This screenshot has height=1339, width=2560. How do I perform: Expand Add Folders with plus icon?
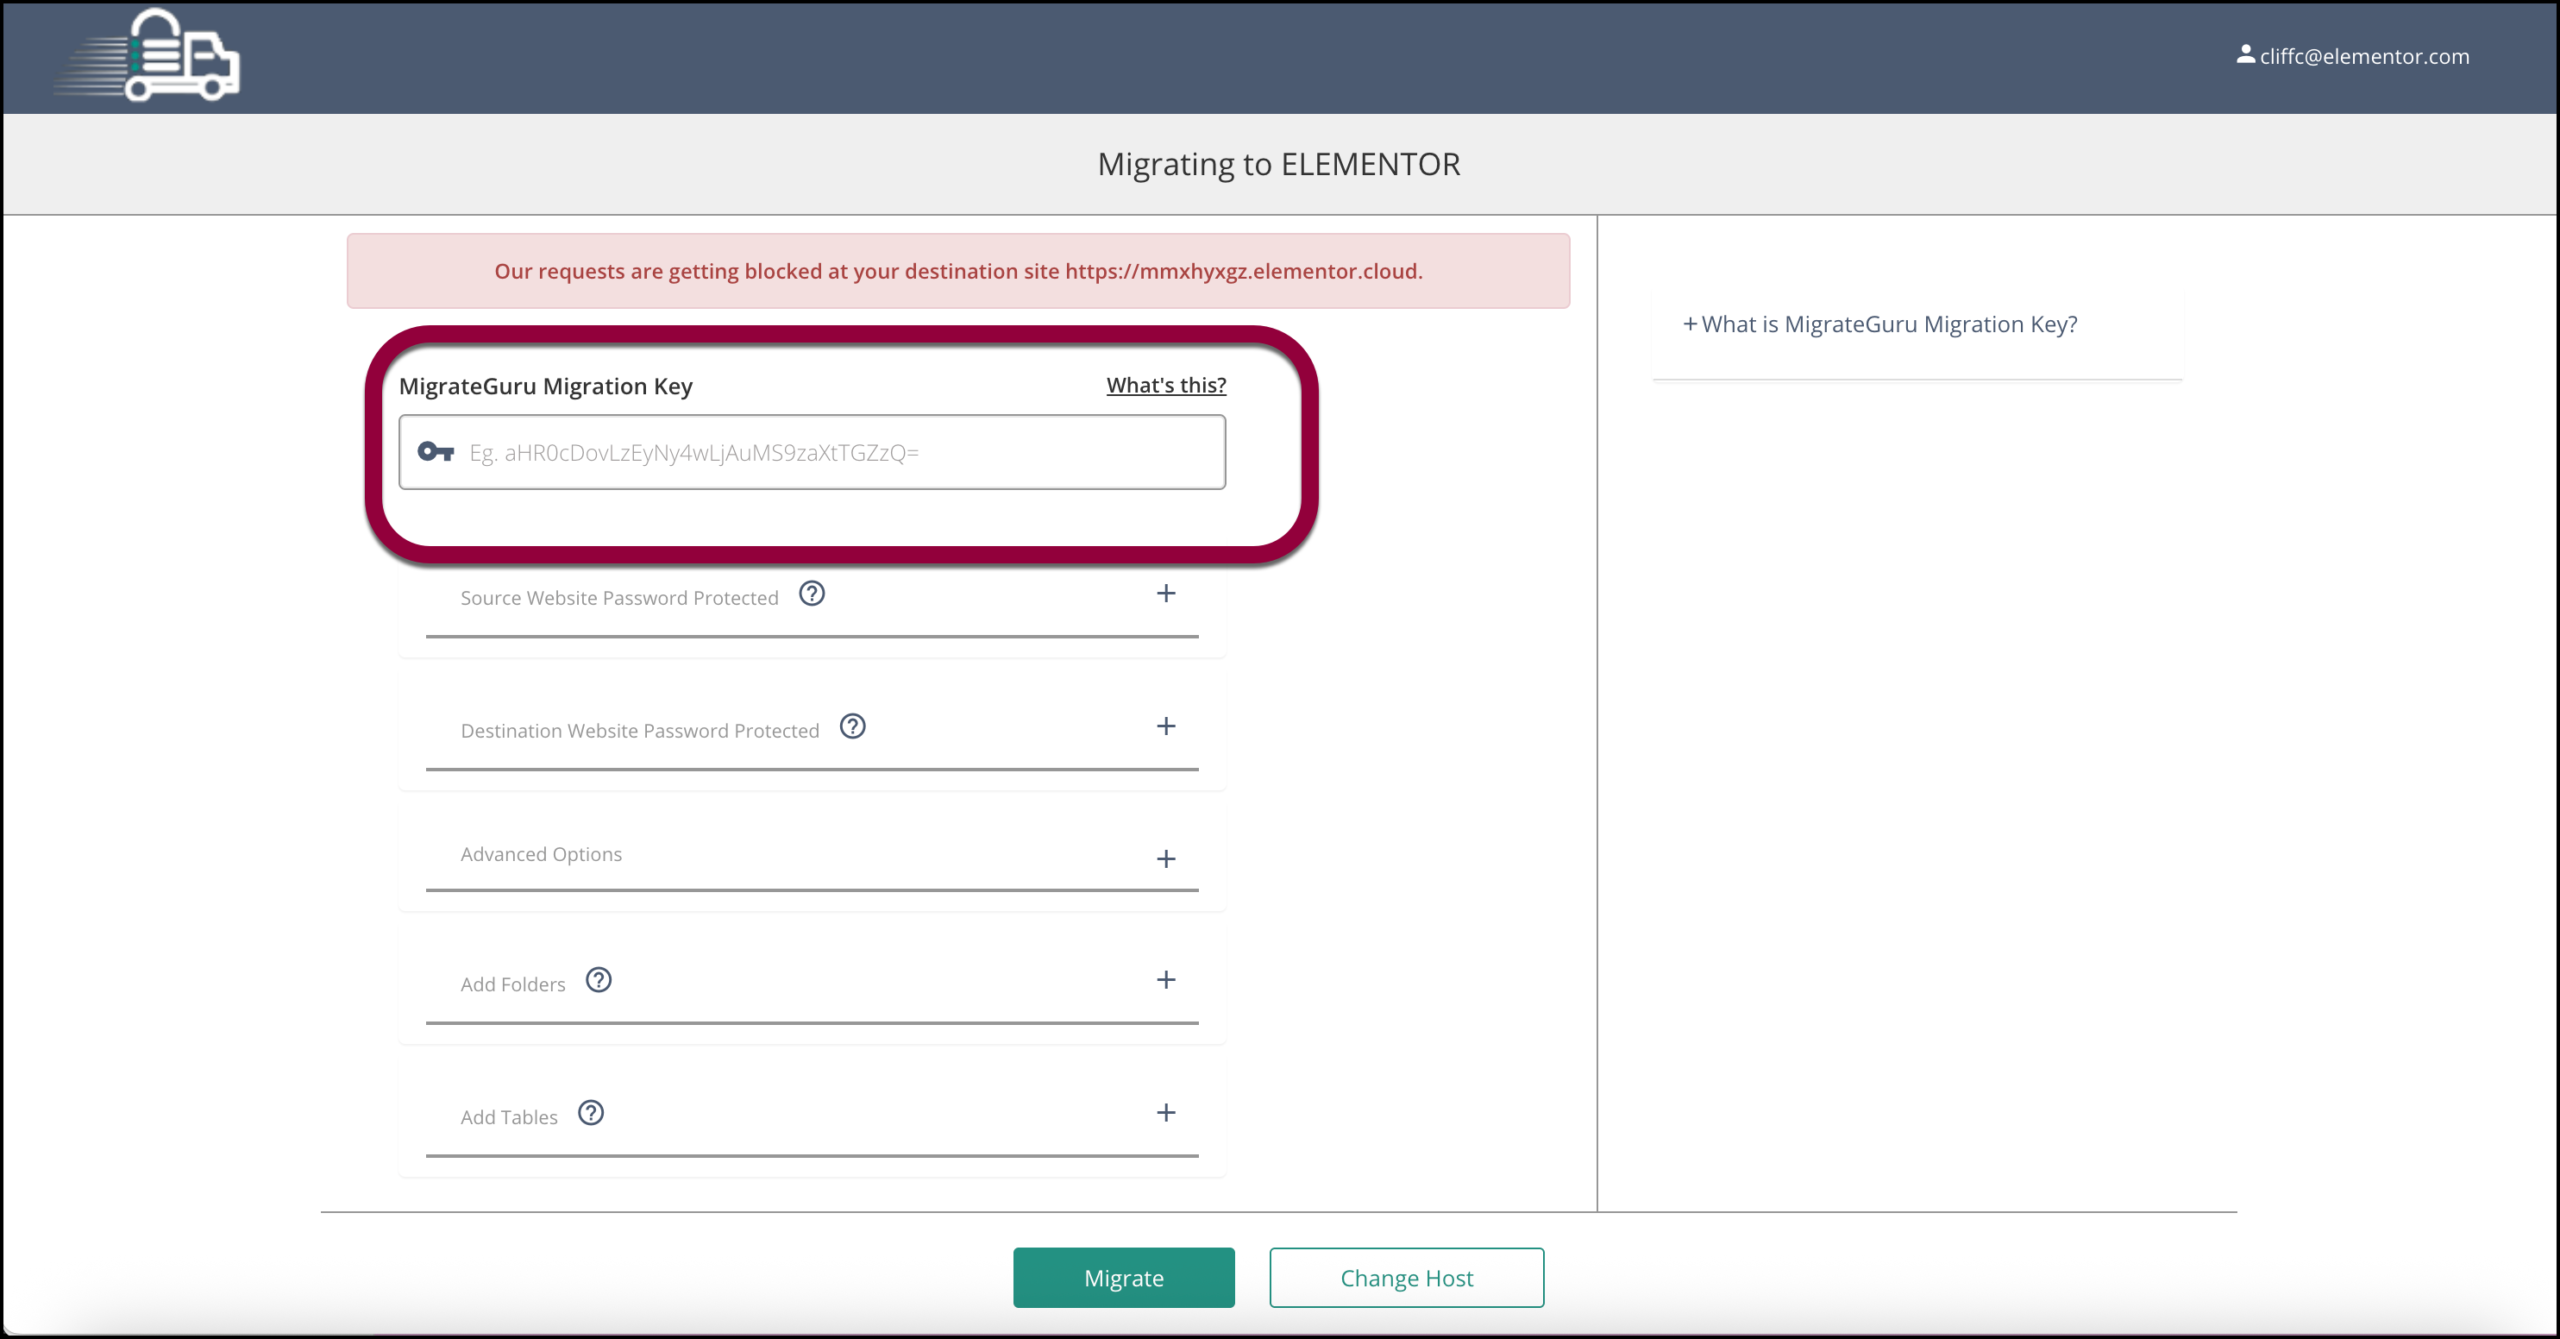[x=1166, y=980]
